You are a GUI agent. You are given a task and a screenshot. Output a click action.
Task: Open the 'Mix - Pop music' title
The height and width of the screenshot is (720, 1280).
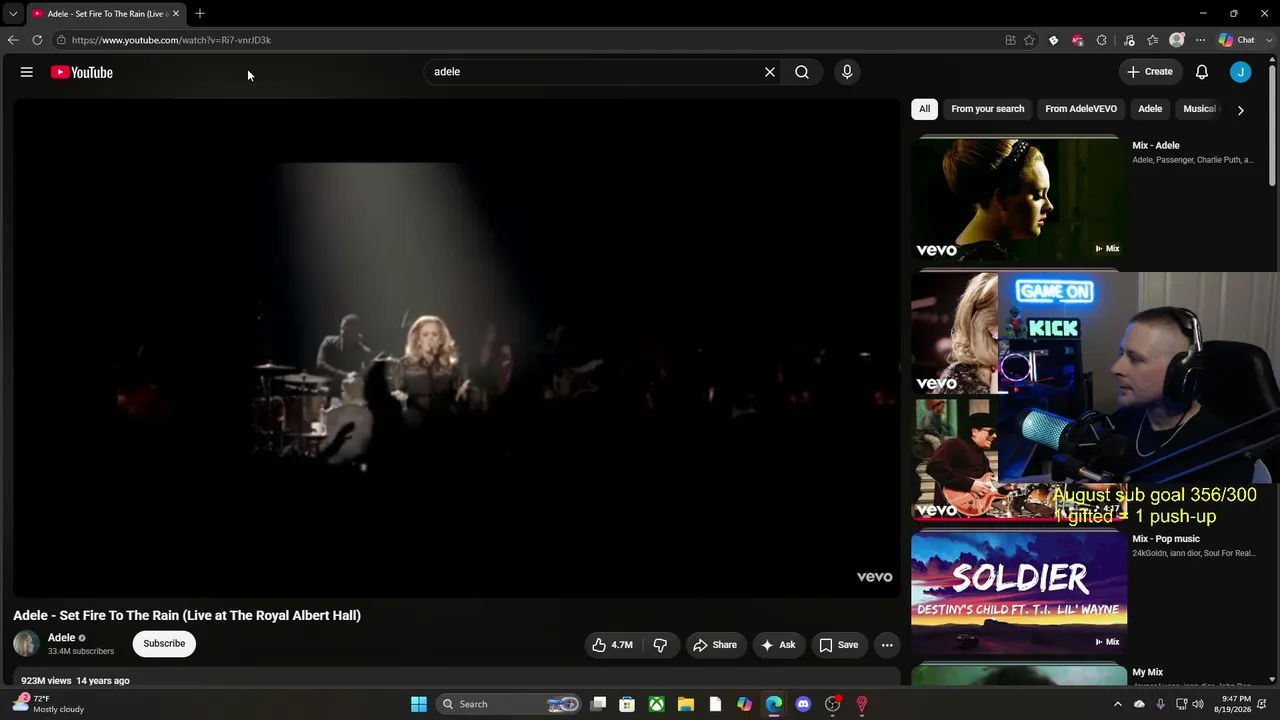tap(1166, 539)
